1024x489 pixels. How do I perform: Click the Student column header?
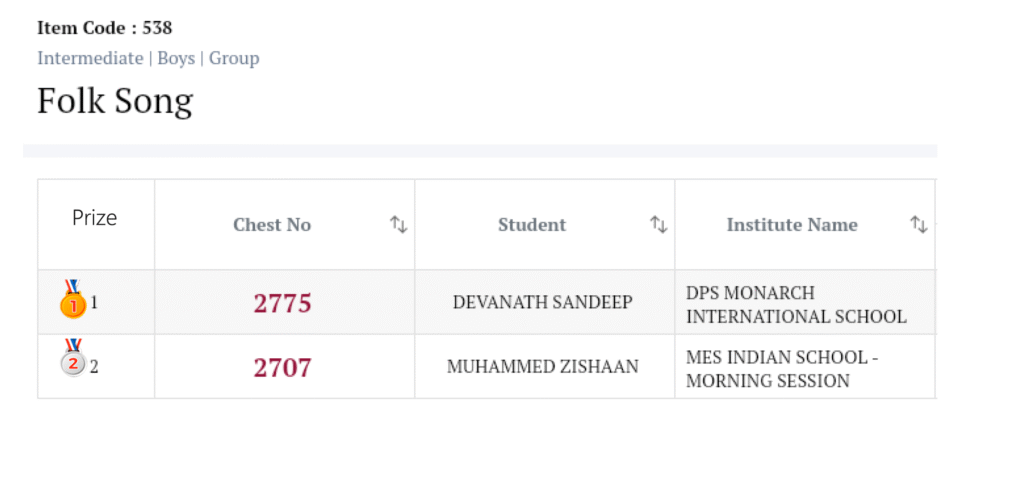532,225
